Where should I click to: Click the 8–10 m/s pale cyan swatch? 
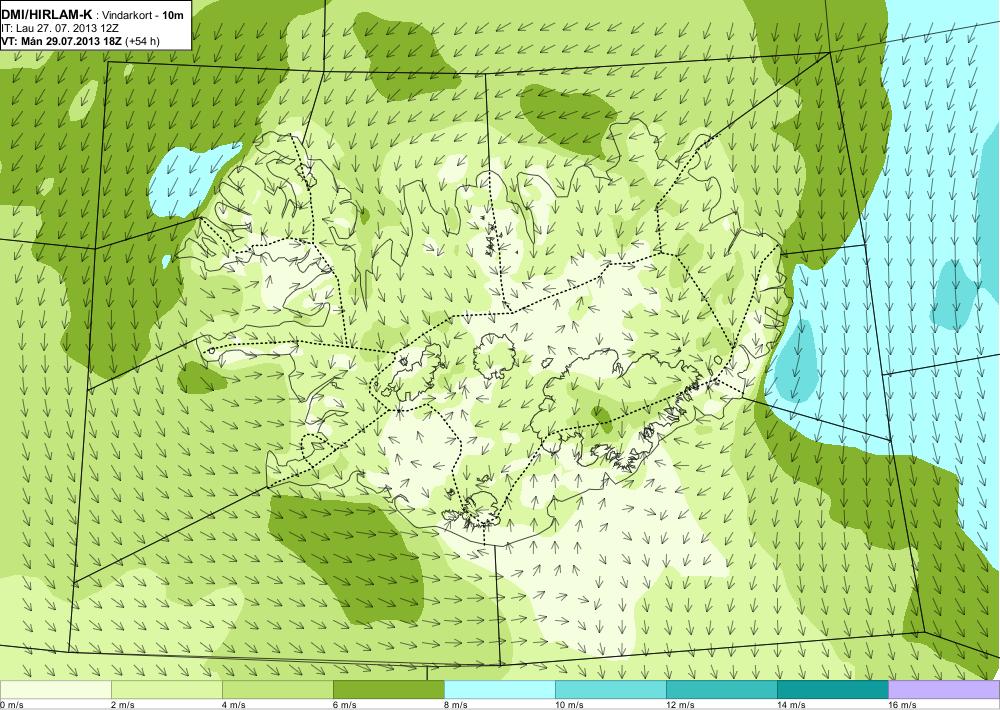pyautogui.click(x=499, y=690)
